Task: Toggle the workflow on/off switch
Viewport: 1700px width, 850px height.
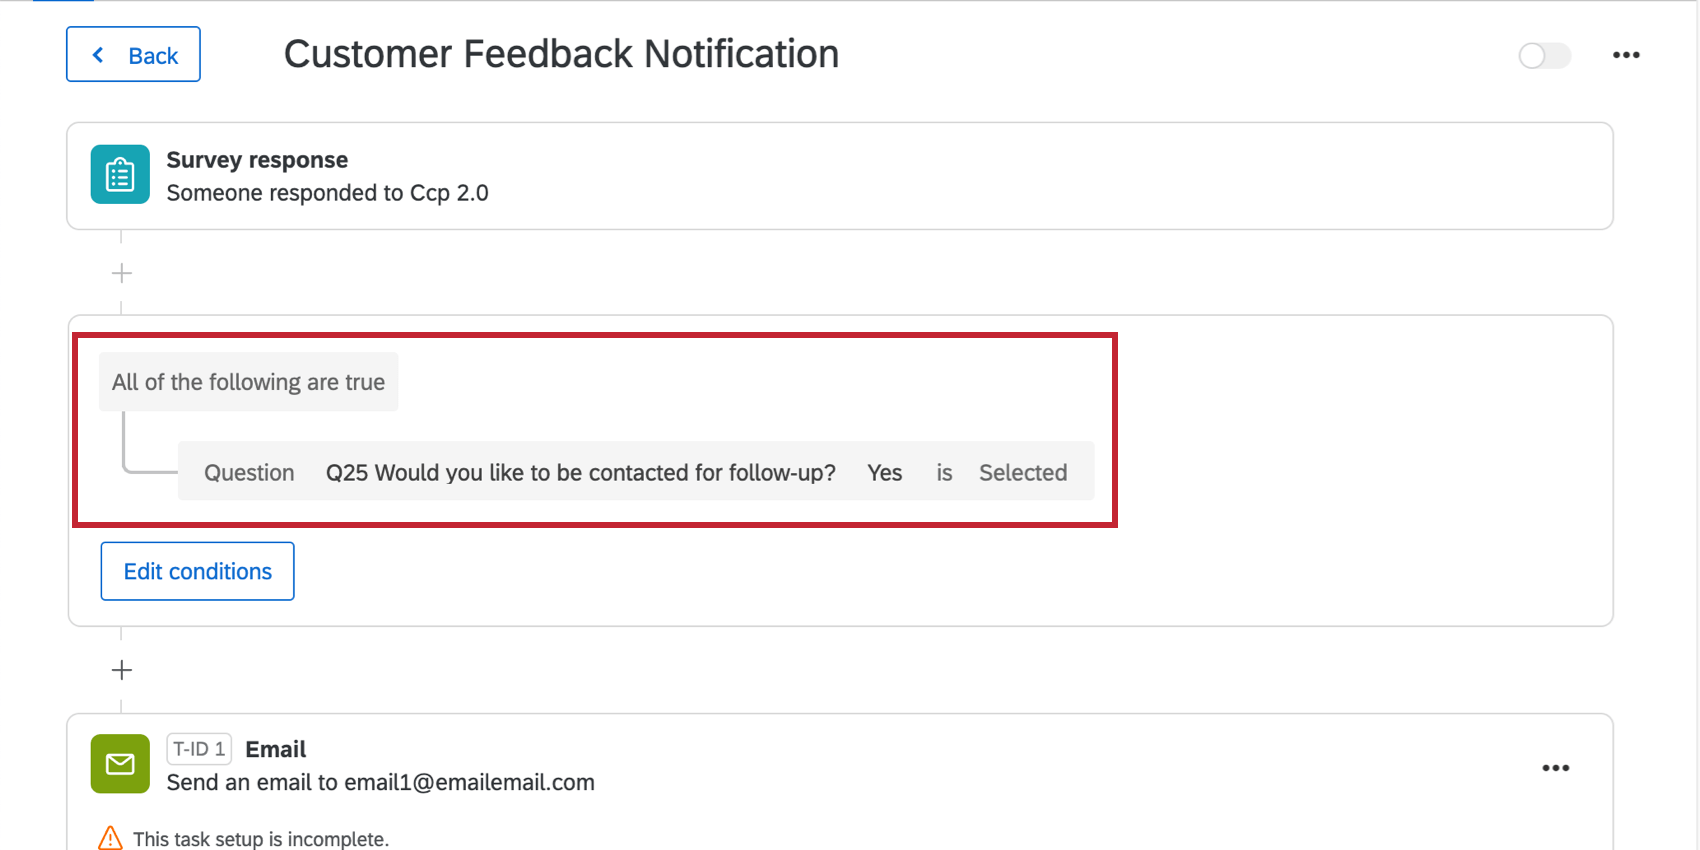Action: [x=1544, y=55]
